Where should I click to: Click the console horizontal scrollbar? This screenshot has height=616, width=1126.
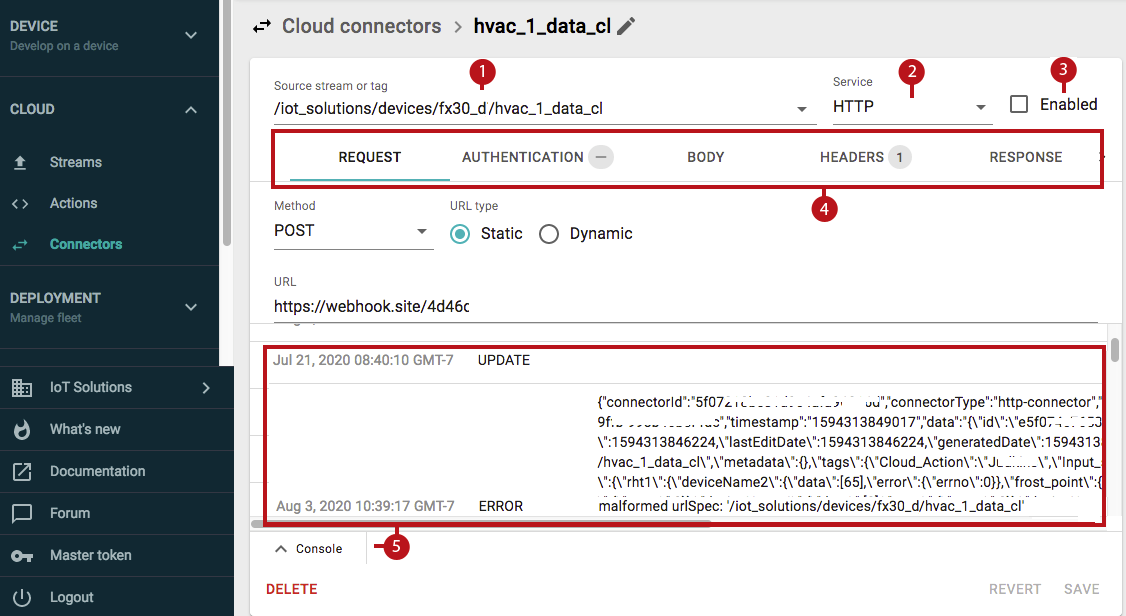click(x=480, y=523)
